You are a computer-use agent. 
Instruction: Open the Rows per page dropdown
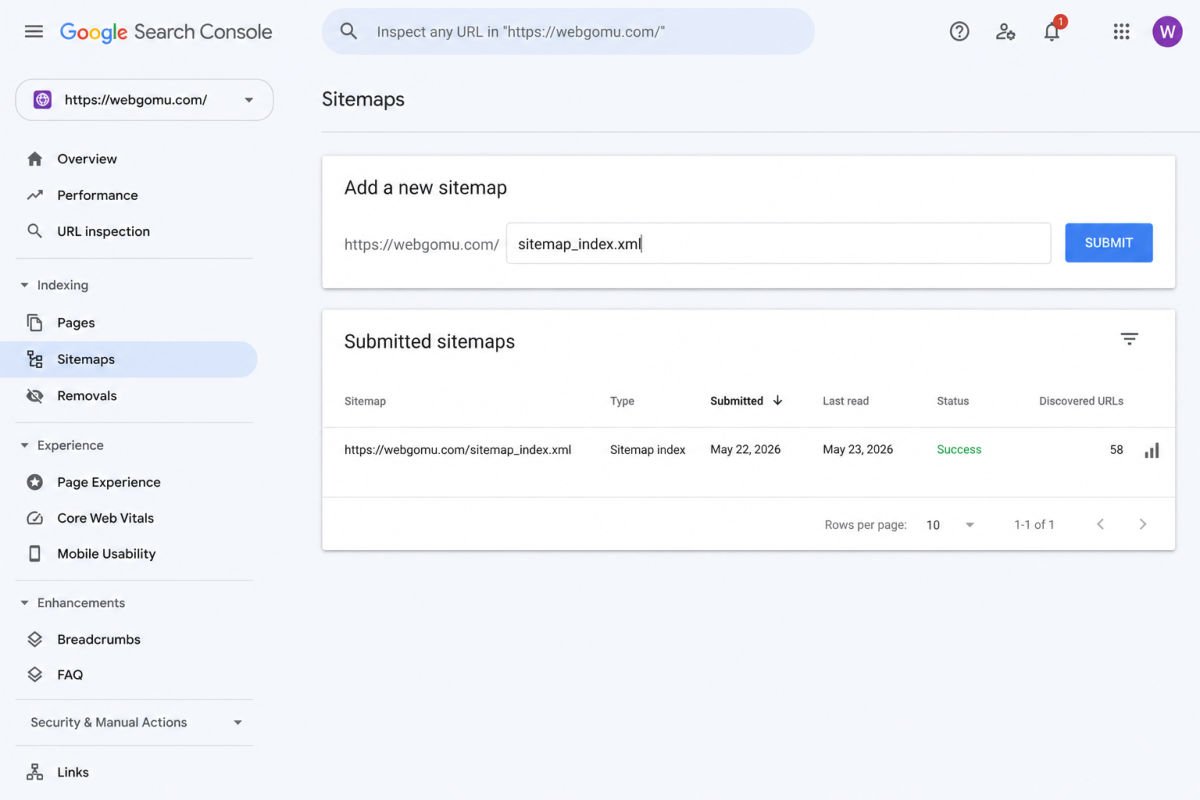click(950, 525)
